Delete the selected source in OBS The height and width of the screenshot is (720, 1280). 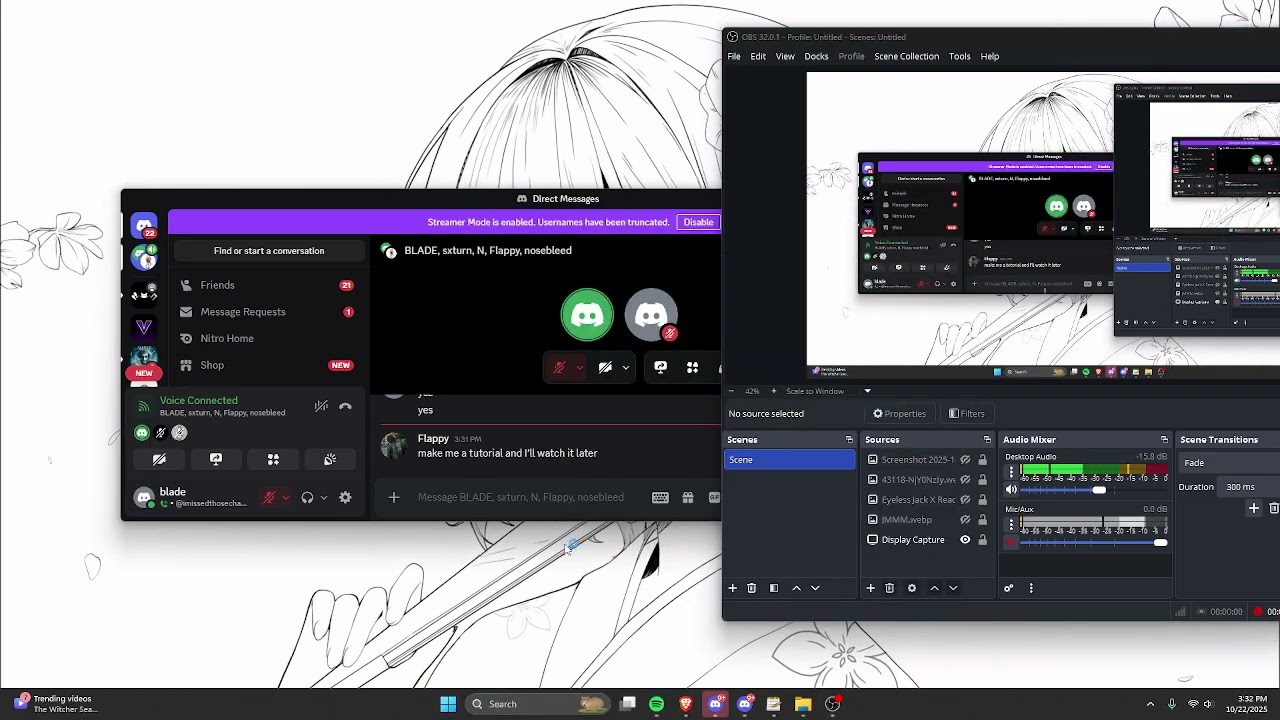click(x=889, y=588)
